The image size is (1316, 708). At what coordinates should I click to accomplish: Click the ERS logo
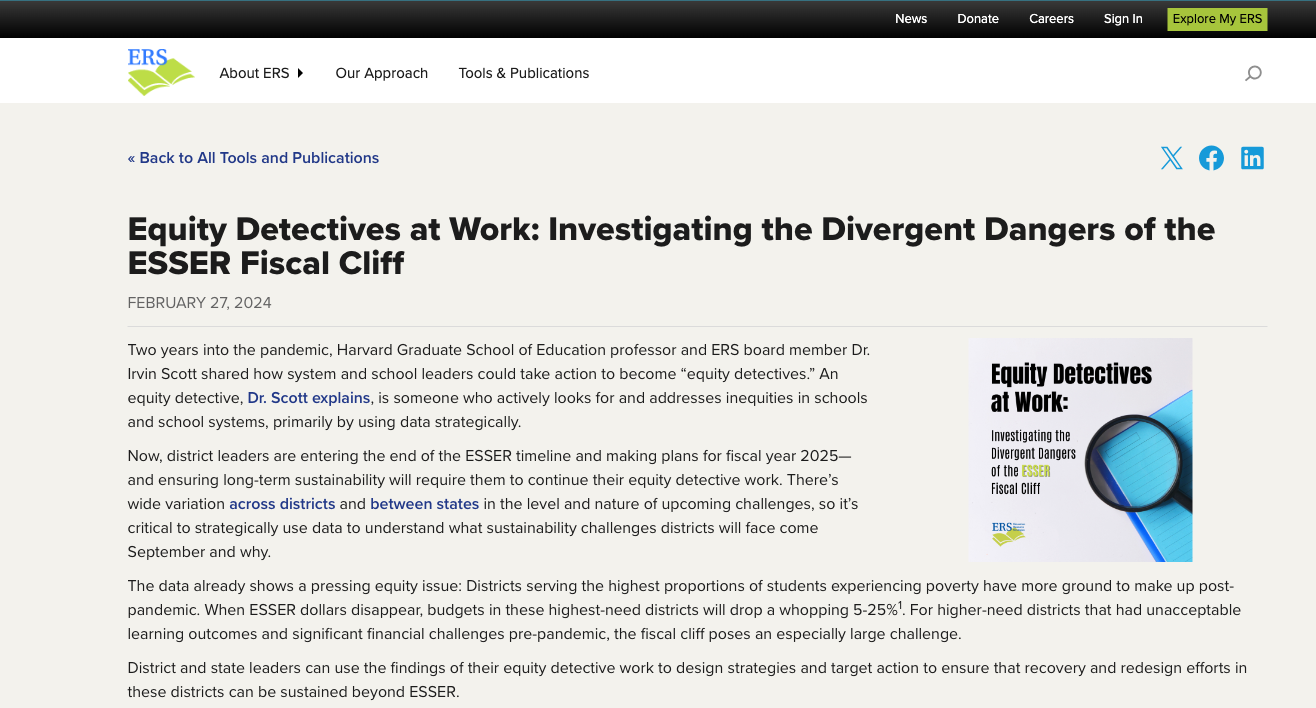coord(160,70)
